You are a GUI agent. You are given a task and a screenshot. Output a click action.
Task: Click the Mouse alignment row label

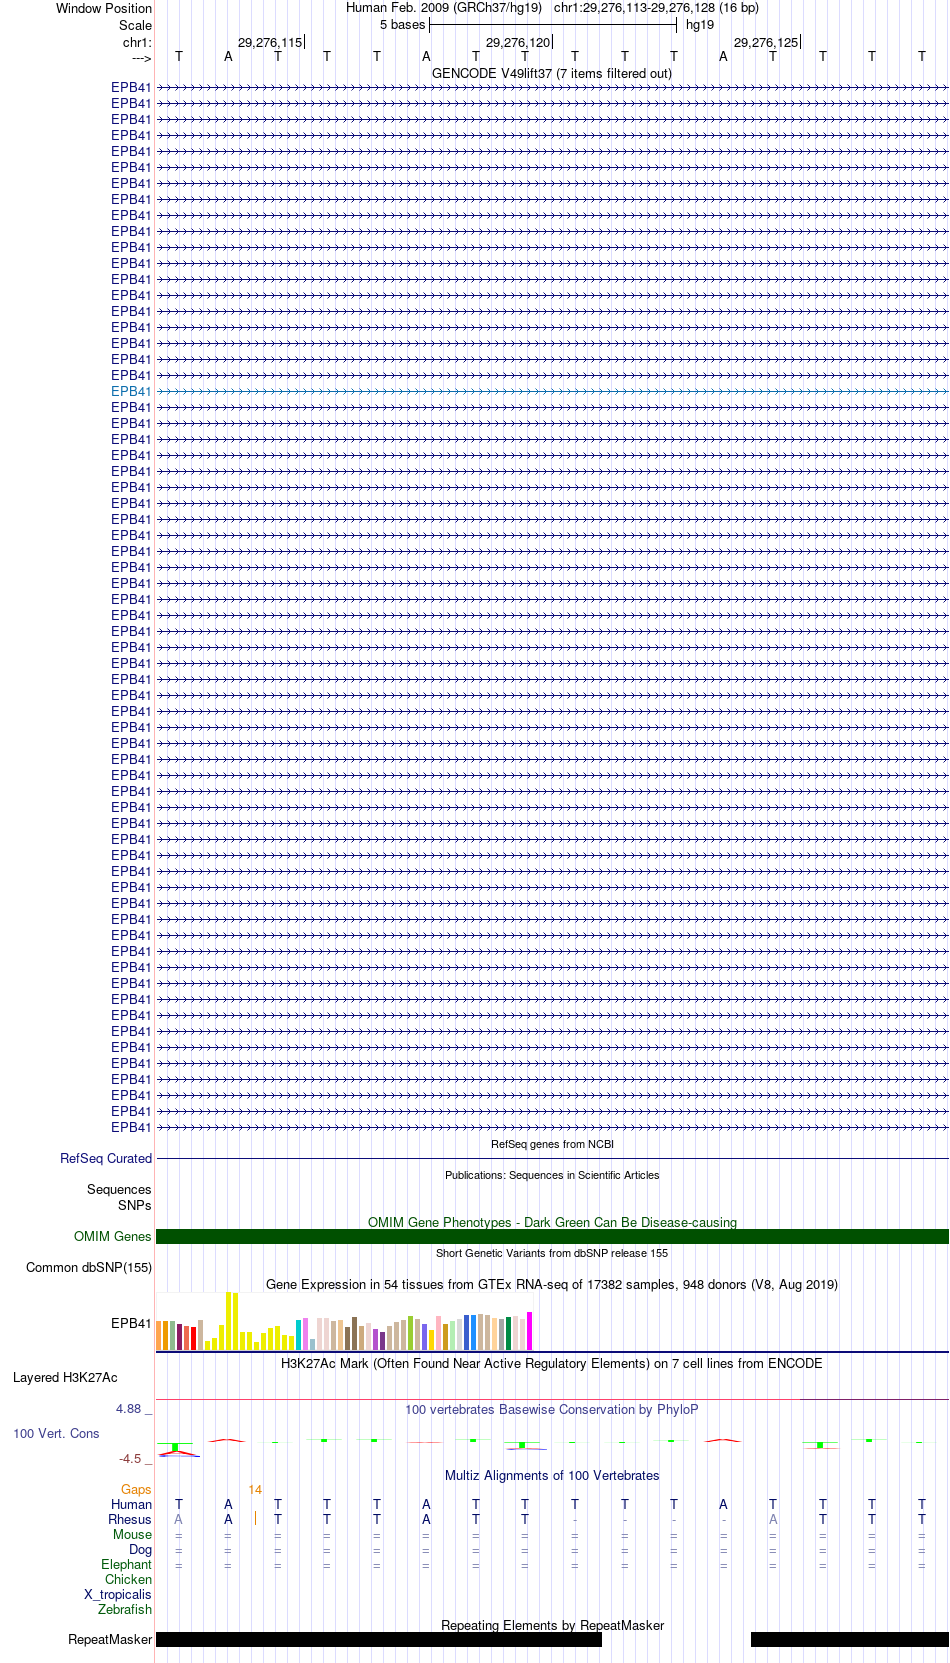click(132, 1534)
